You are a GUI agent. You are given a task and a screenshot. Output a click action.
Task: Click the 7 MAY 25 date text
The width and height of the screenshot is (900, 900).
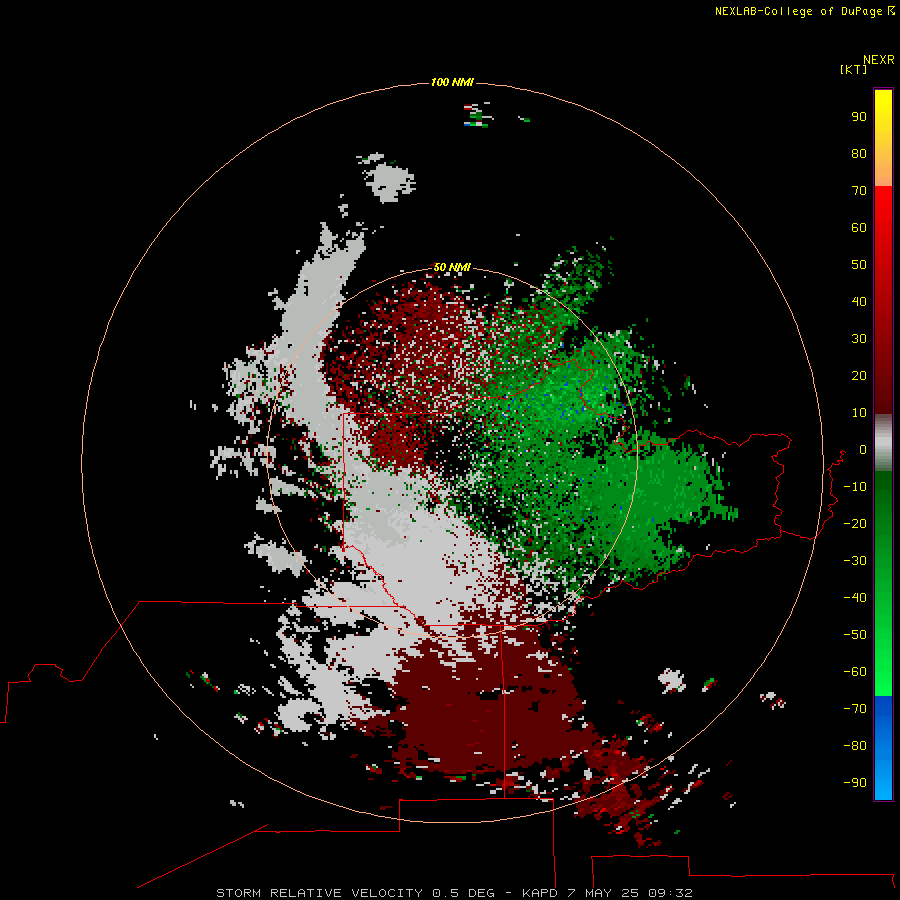coord(604,893)
